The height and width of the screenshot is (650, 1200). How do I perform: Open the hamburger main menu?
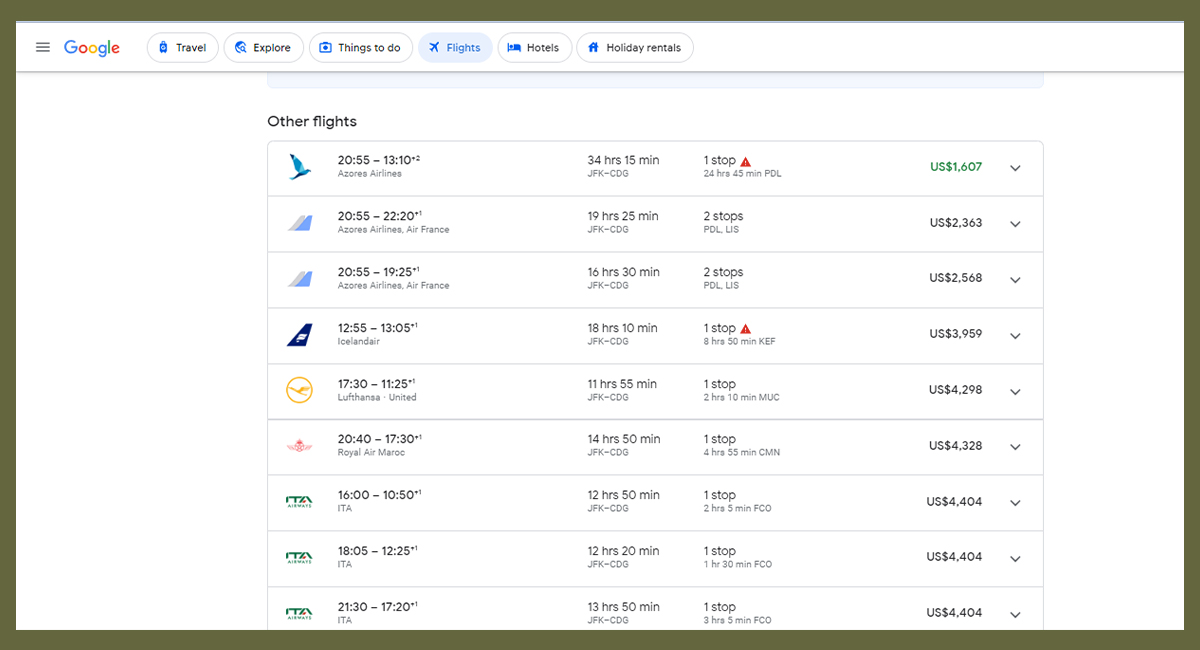point(42,47)
